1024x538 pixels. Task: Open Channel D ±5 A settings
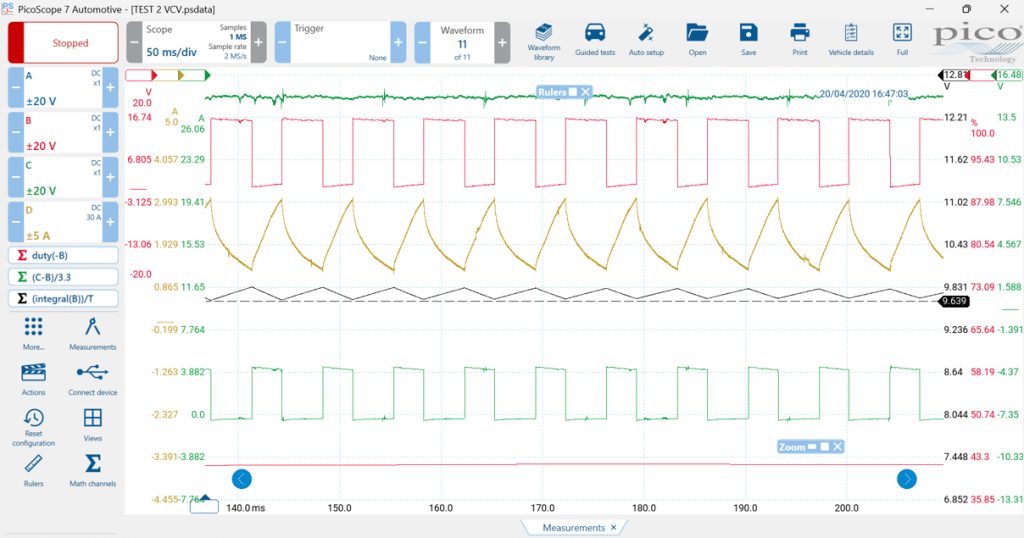[63, 222]
